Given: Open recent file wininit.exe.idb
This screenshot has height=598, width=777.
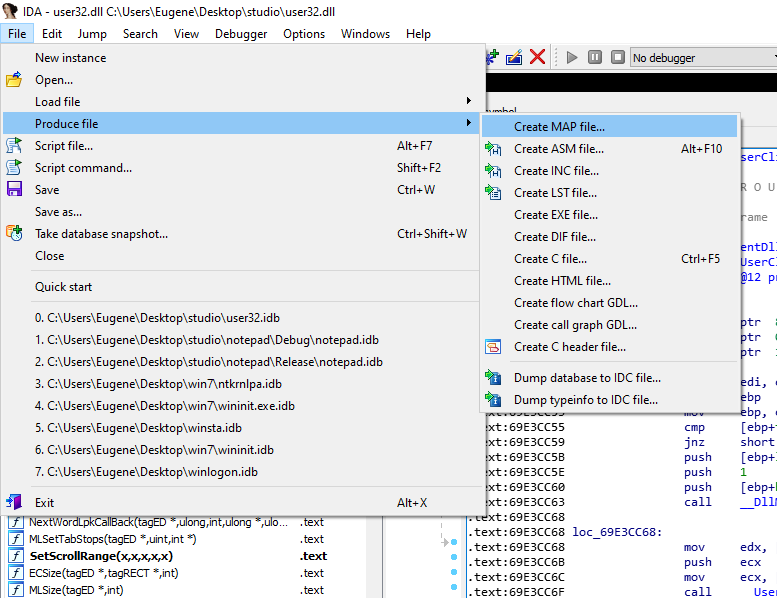Looking at the screenshot, I should (x=241, y=406).
